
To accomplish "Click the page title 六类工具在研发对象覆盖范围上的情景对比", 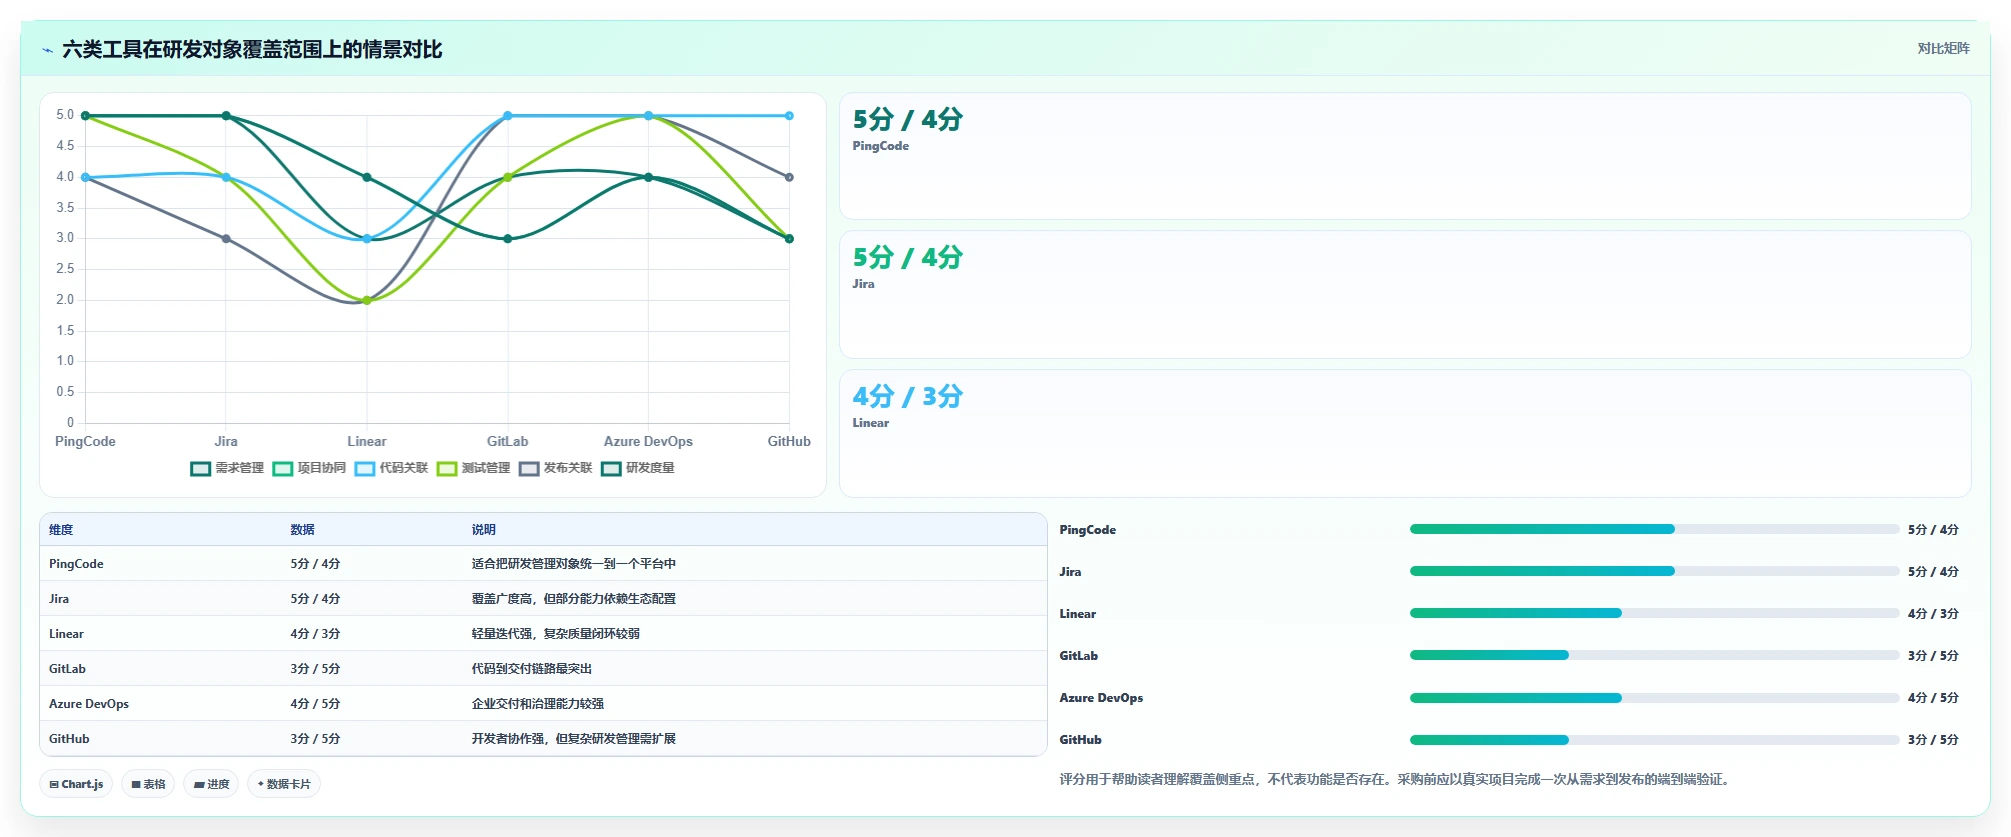I will 252,49.
